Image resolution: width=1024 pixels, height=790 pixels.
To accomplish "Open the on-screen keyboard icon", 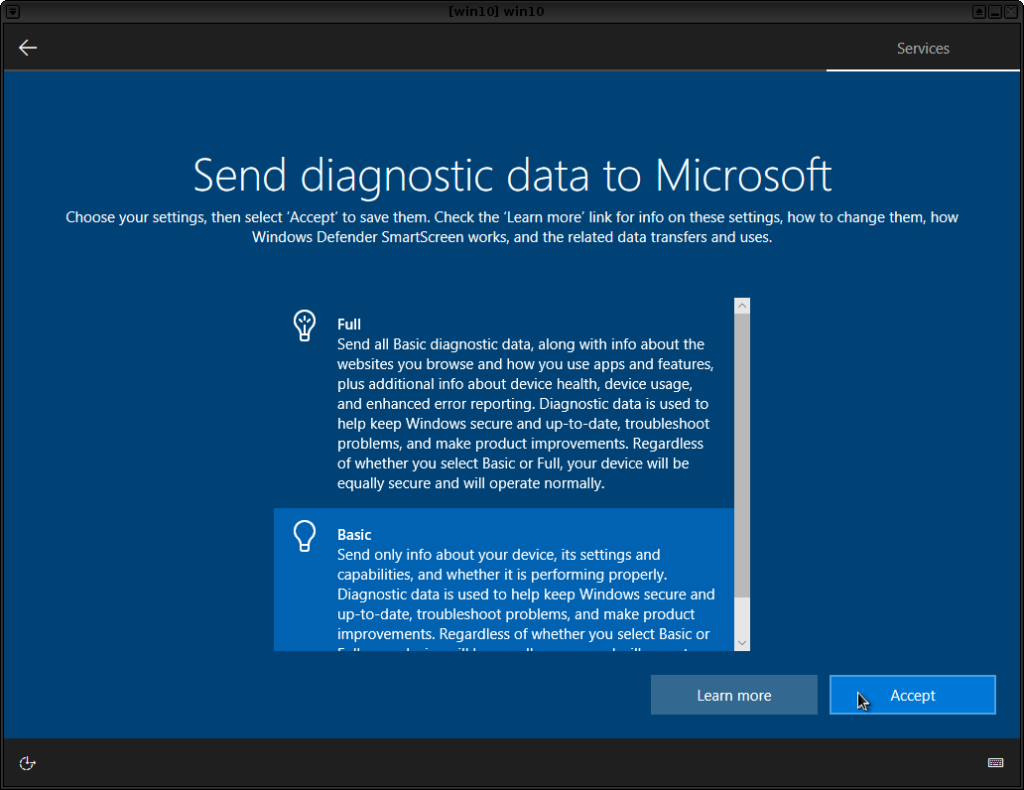I will (x=995, y=763).
